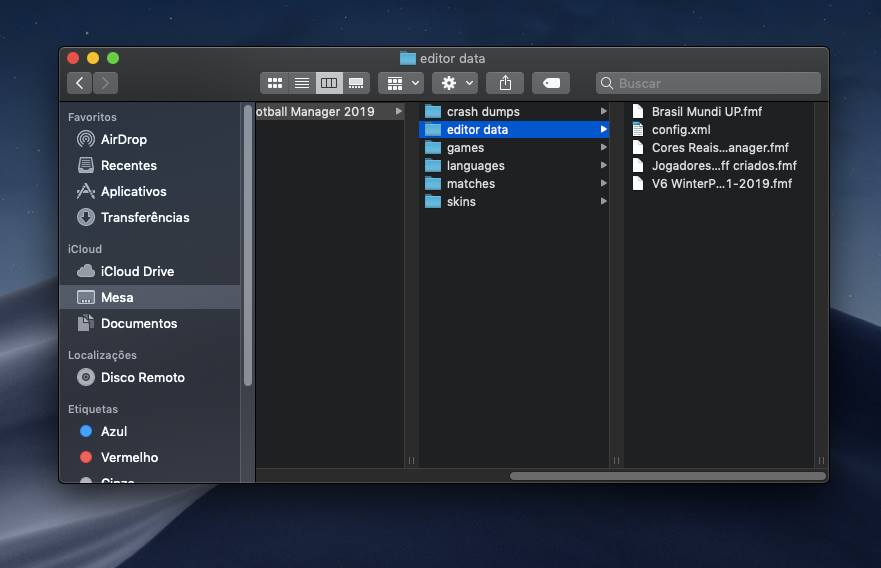Expand skins via its arrow
881x568 pixels.
pyautogui.click(x=603, y=201)
